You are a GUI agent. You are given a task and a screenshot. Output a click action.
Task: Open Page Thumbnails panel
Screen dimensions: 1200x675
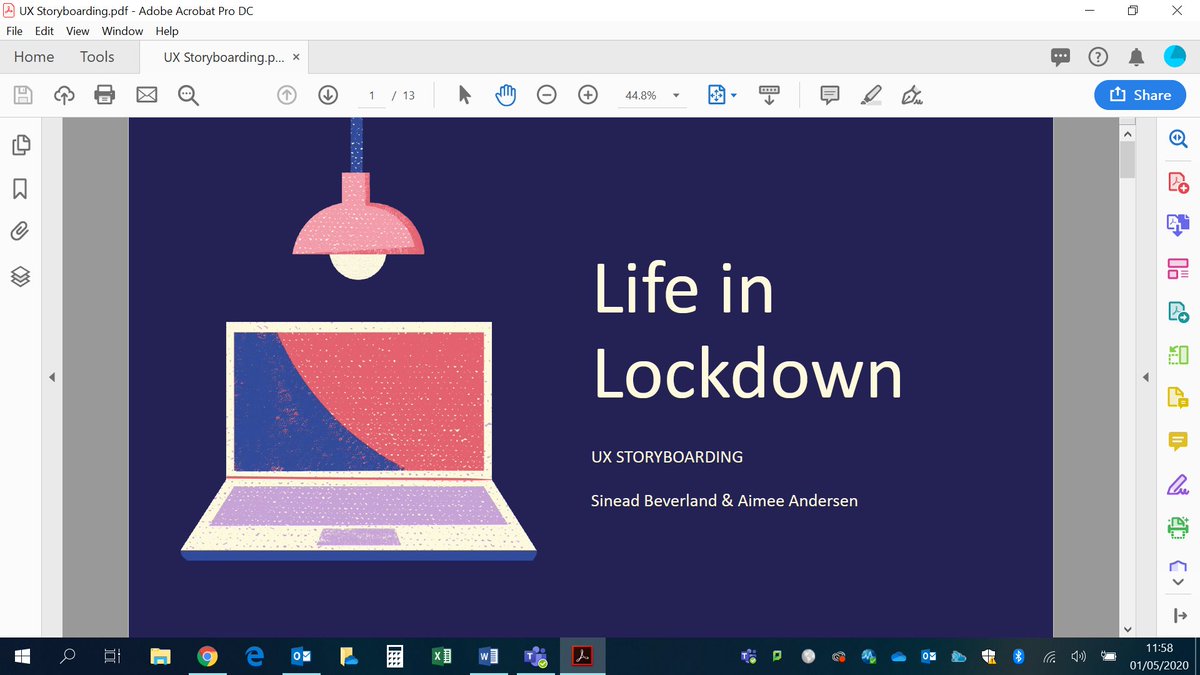click(x=20, y=145)
